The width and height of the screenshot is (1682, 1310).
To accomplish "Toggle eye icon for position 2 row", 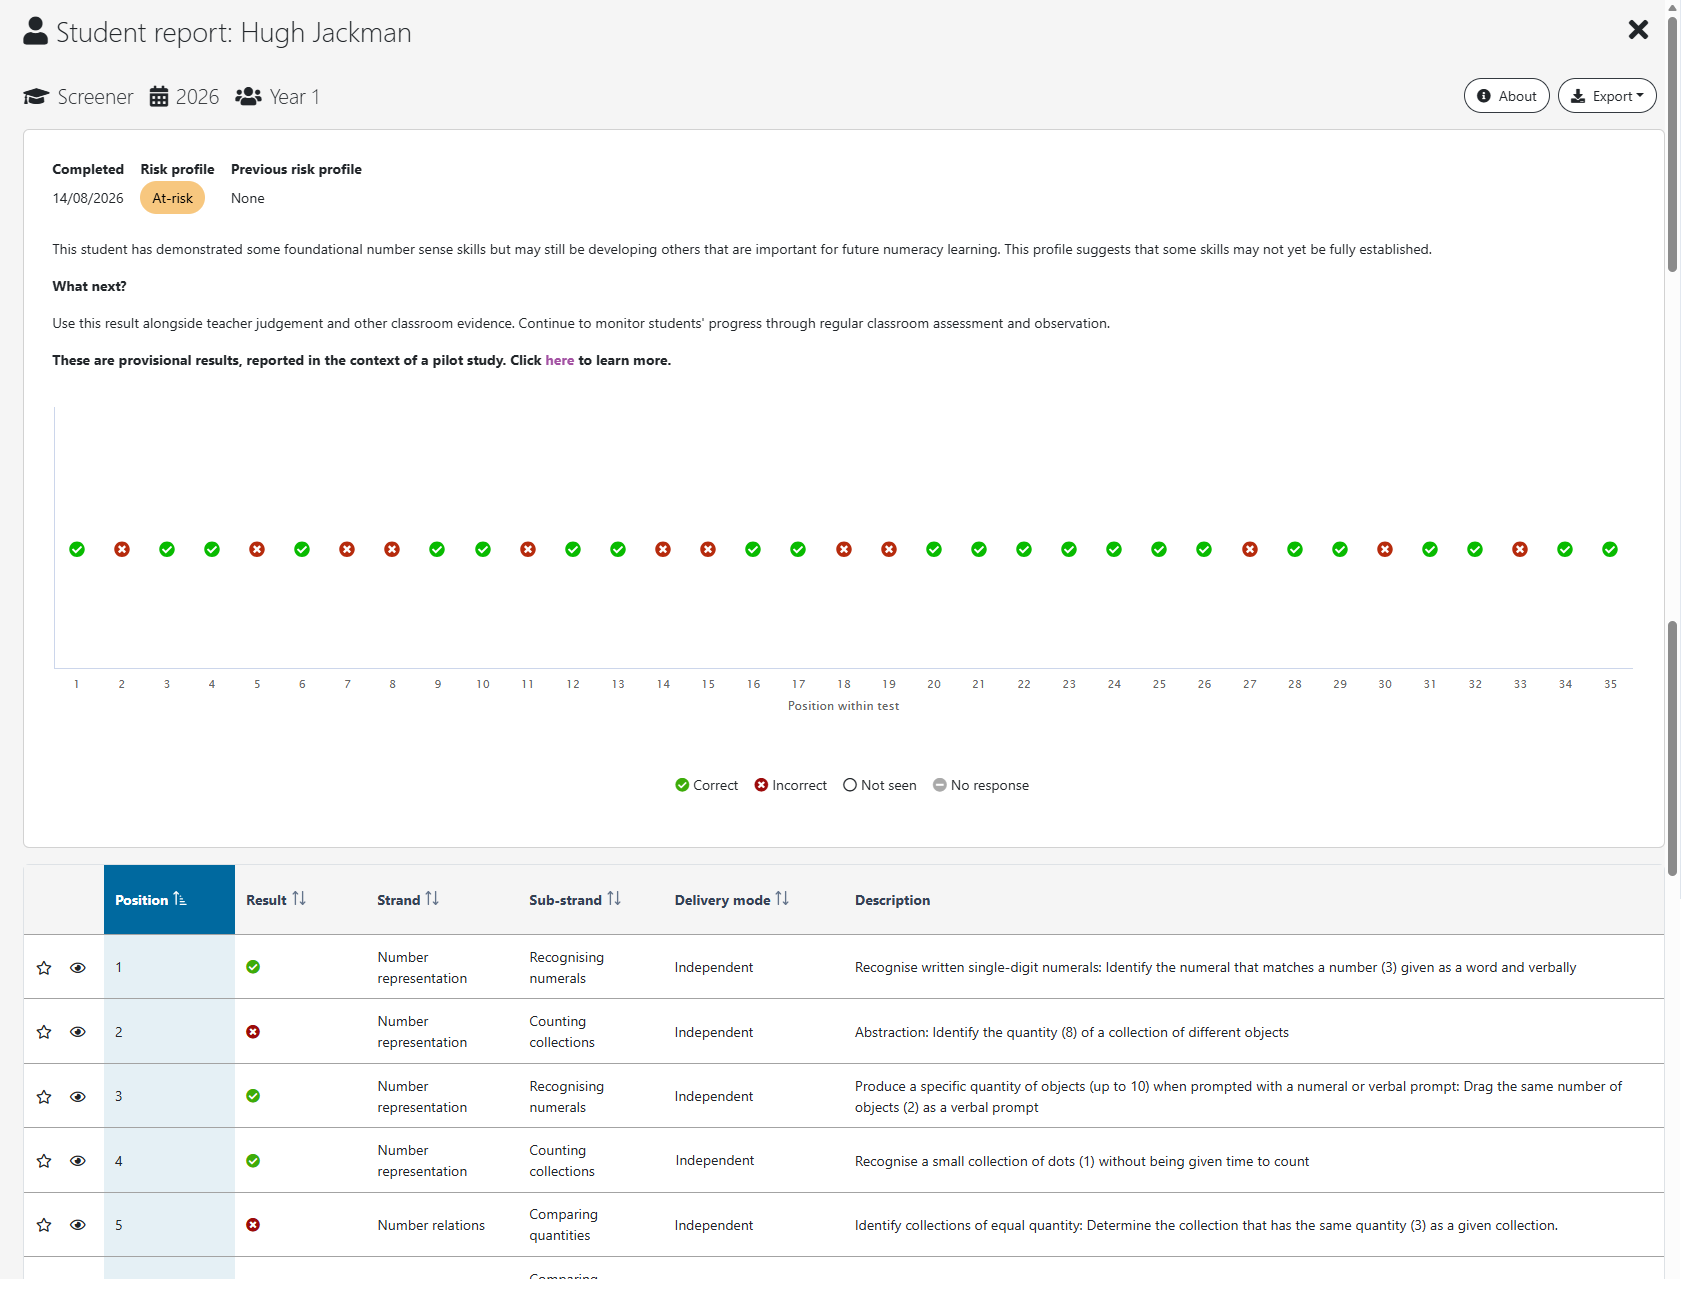I will coord(78,1032).
